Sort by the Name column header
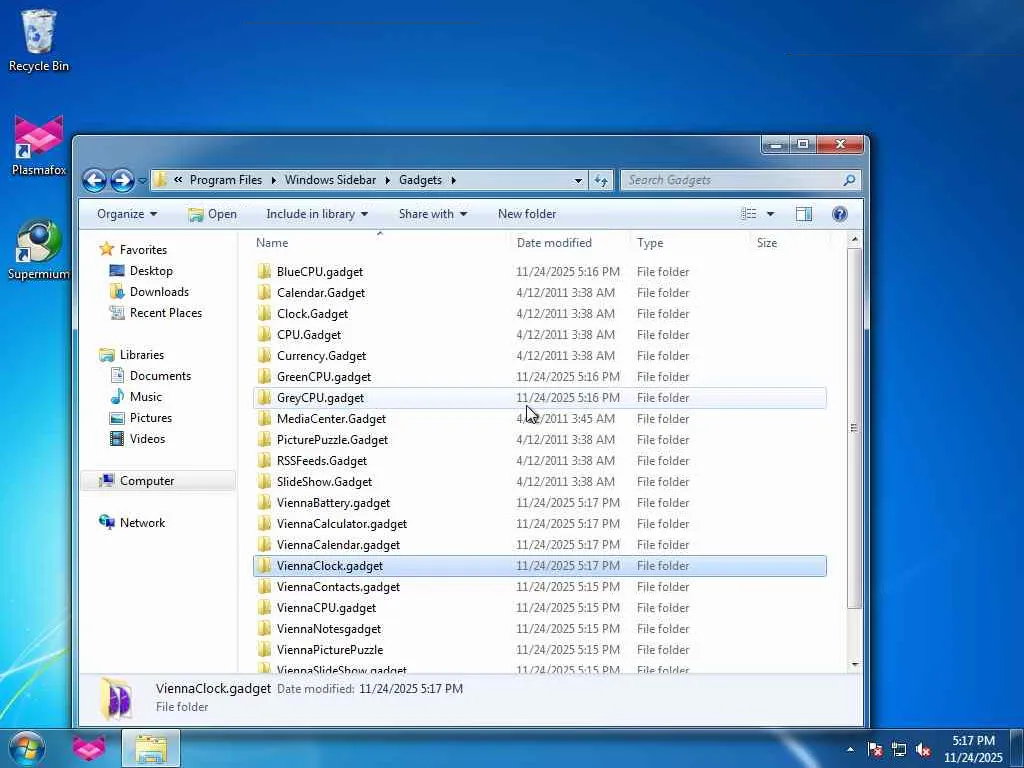Viewport: 1024px width, 768px height. (x=379, y=243)
